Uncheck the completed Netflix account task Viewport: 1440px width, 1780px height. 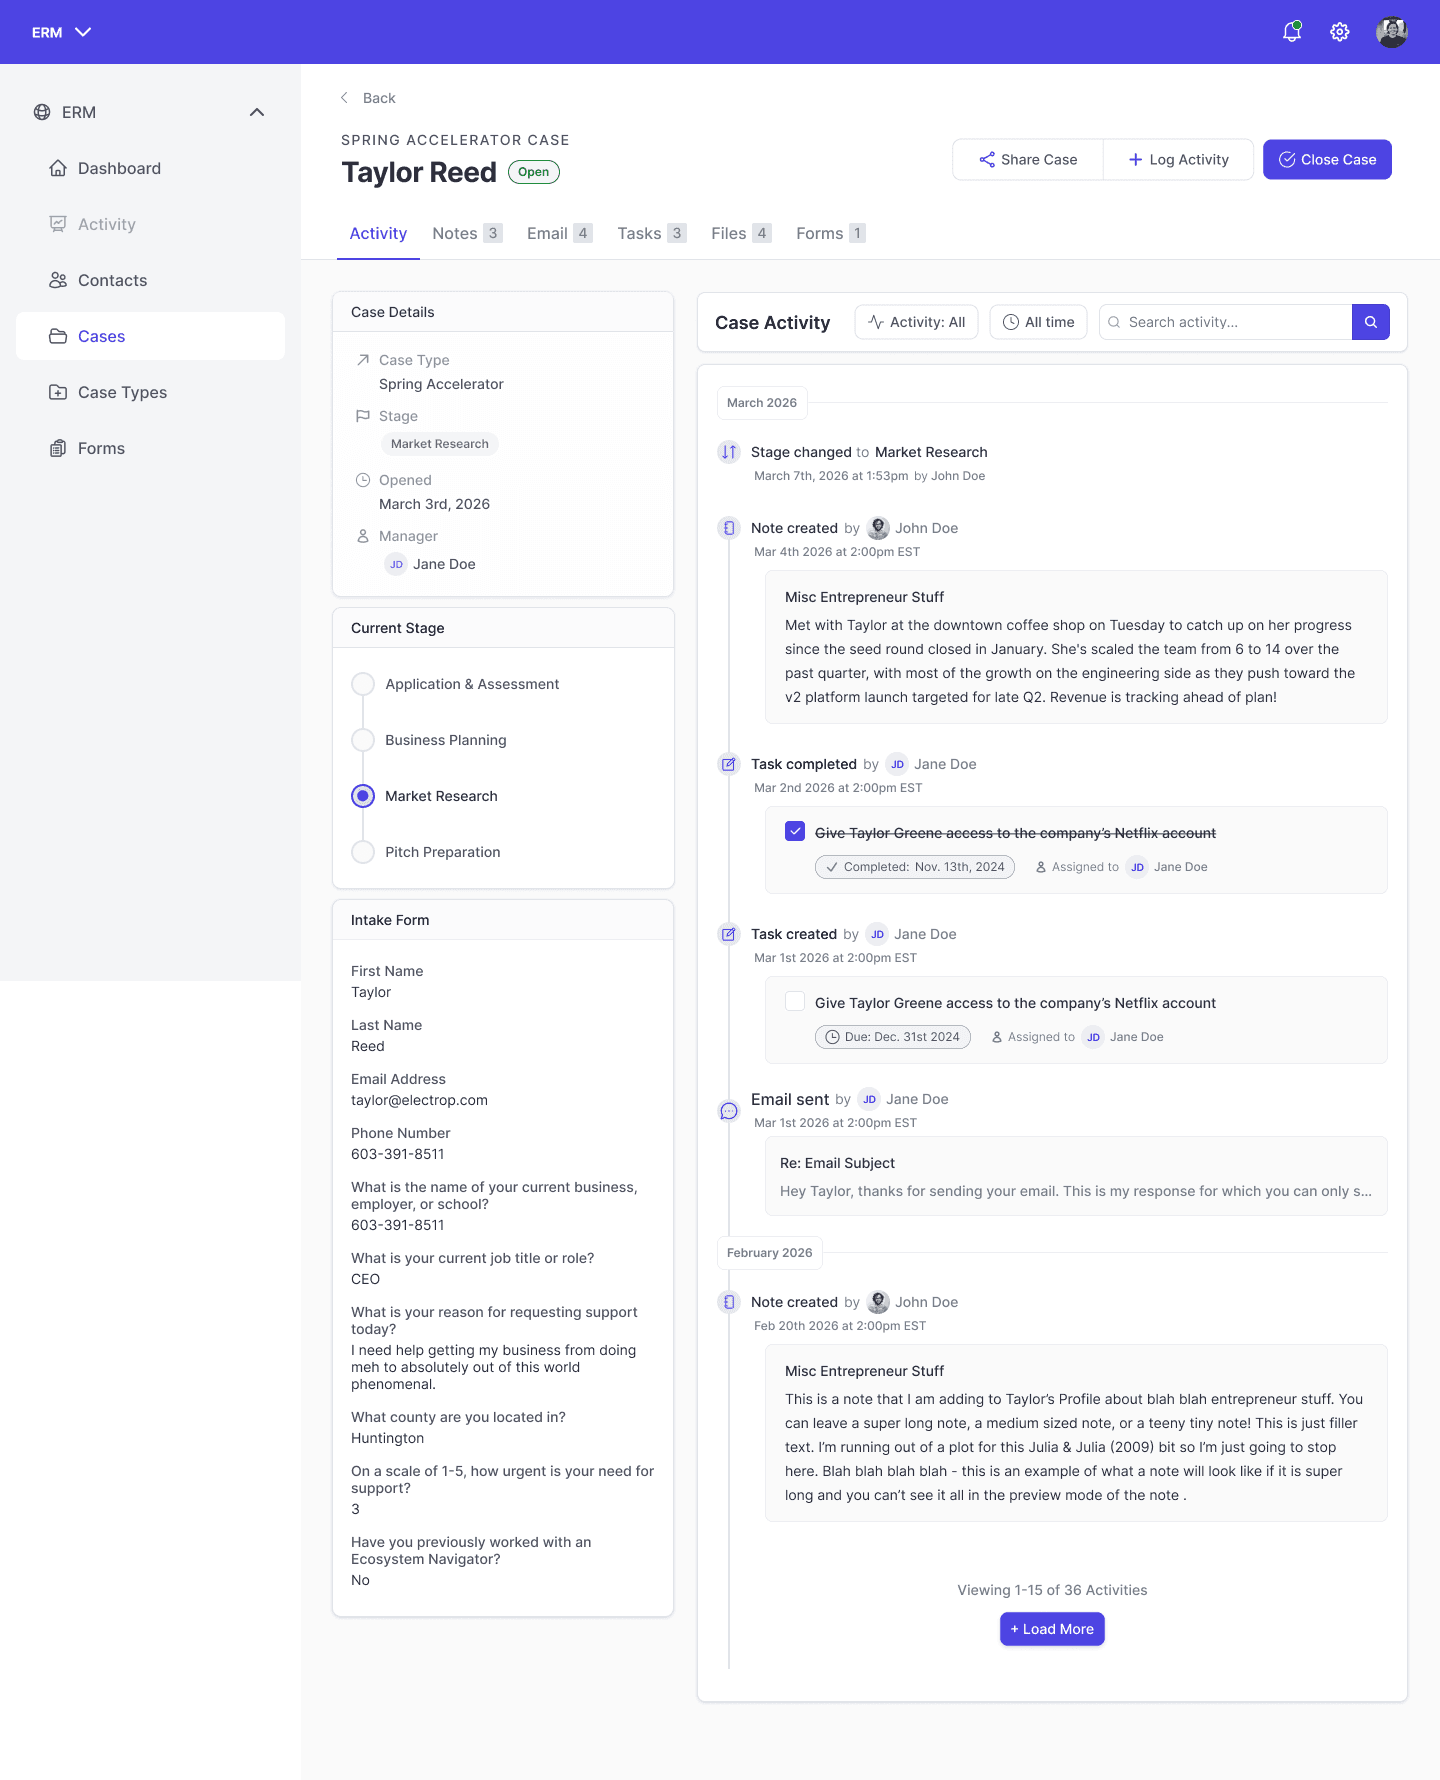(795, 831)
